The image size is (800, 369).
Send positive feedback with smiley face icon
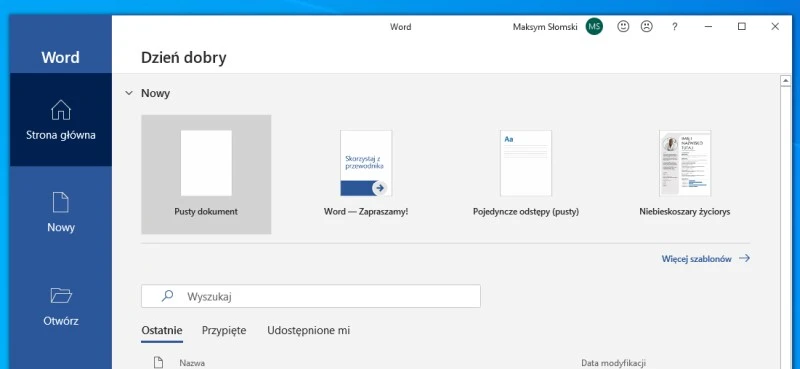[x=623, y=27]
